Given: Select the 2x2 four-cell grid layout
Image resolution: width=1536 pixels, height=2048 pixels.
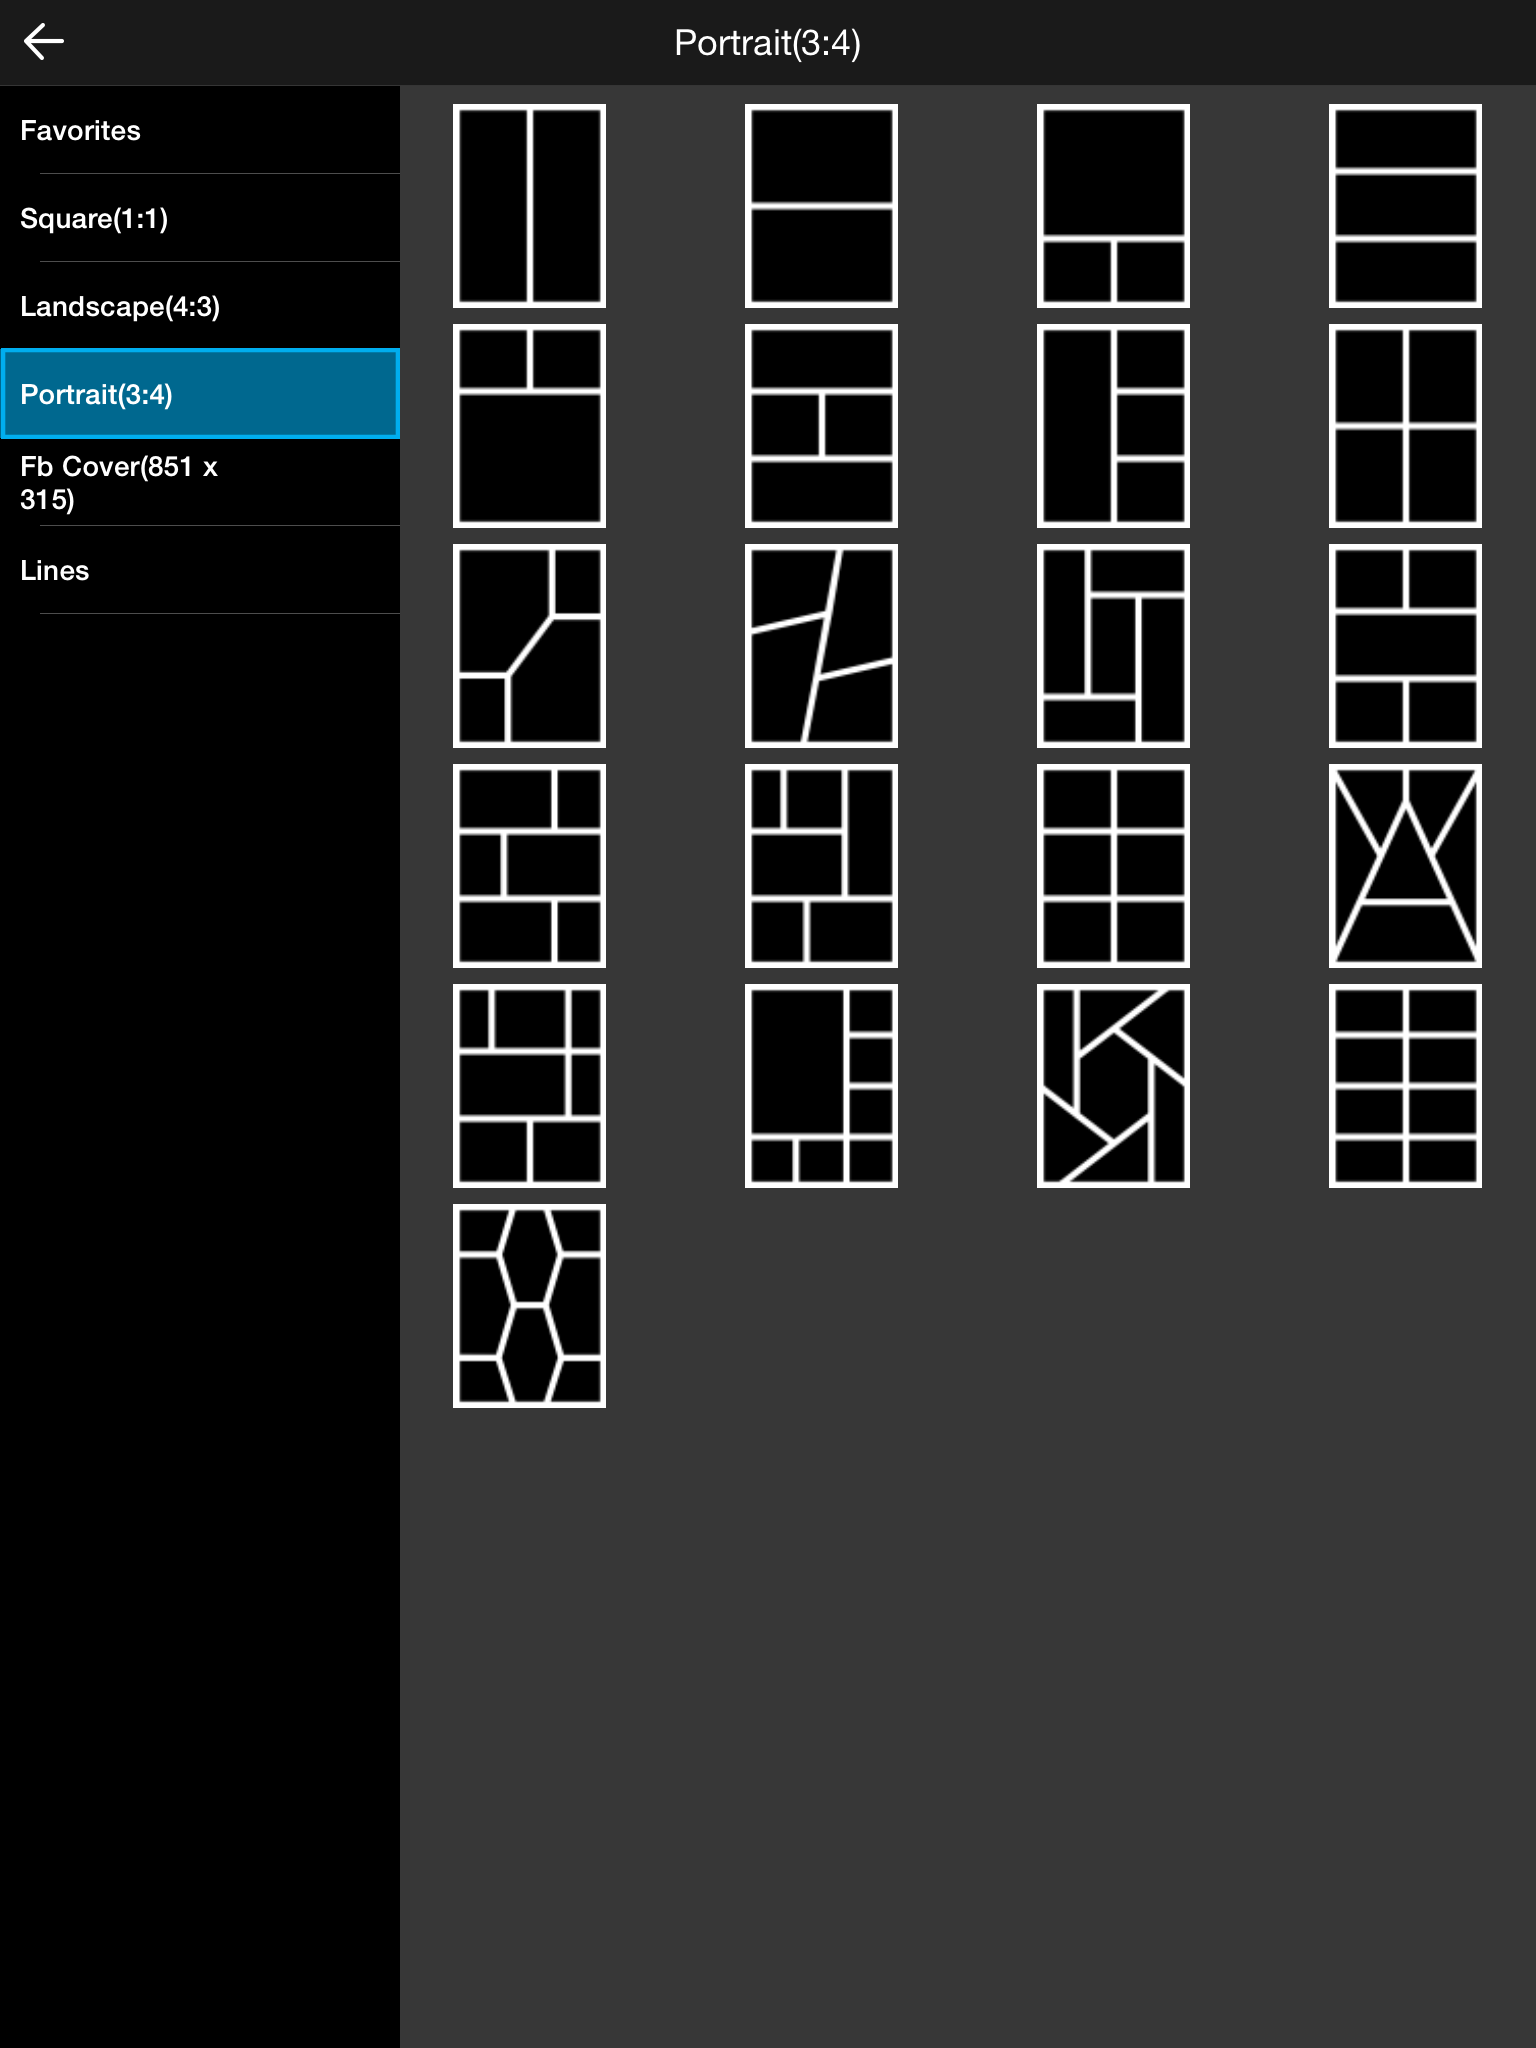Looking at the screenshot, I should (x=1405, y=426).
